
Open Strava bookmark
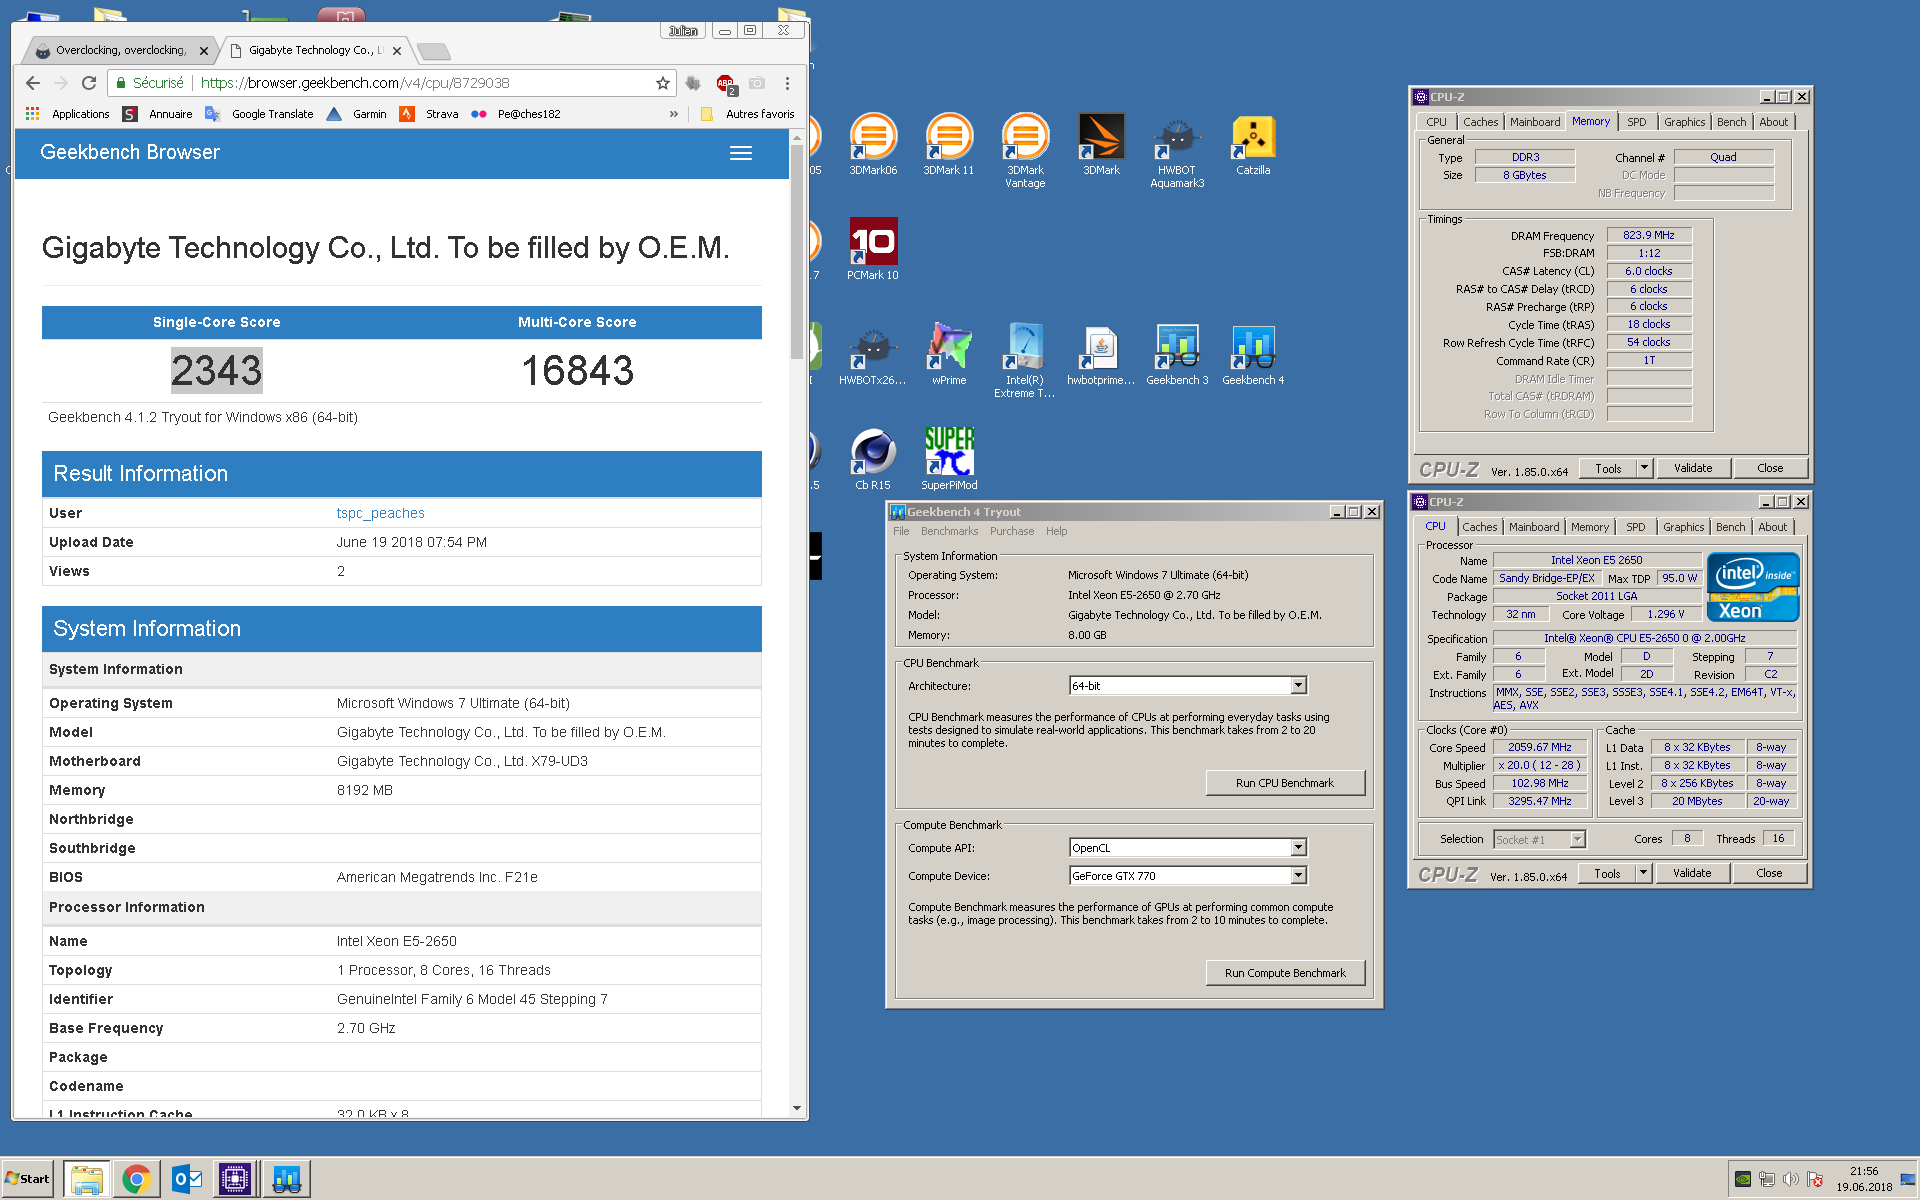(x=429, y=114)
